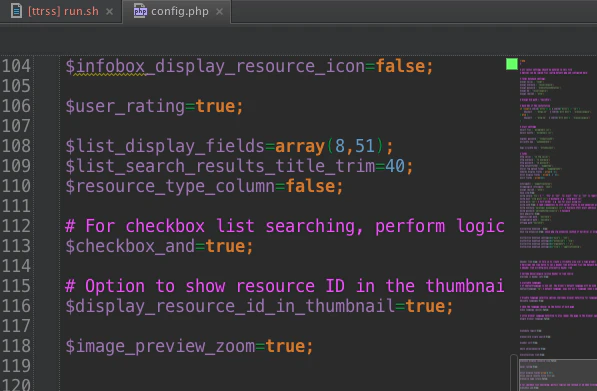
Task: Click line number 112 in gutter
Action: tap(16, 226)
